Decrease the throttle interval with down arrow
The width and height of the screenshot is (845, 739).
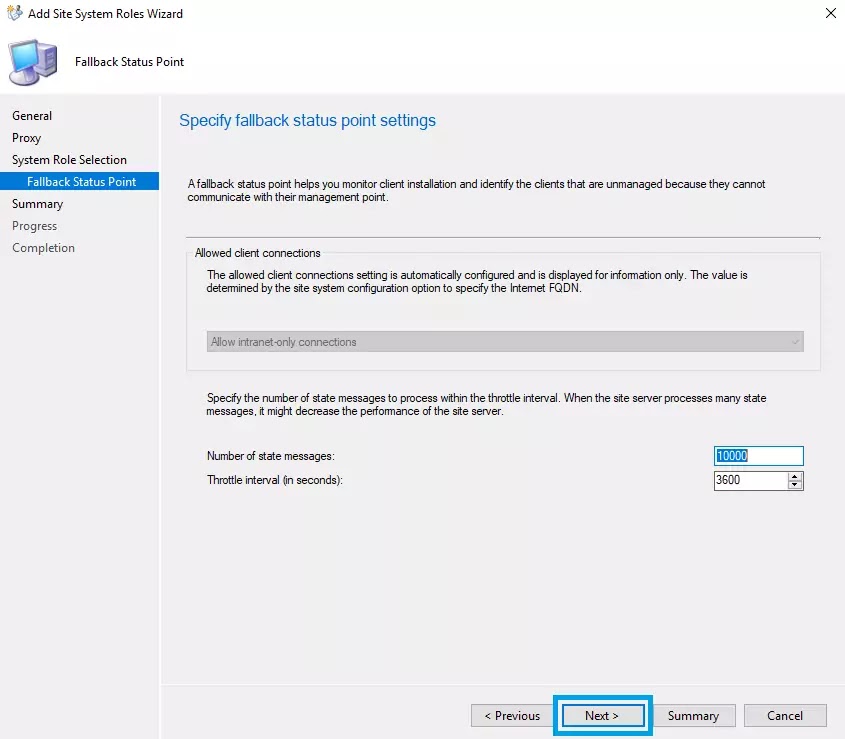795,485
